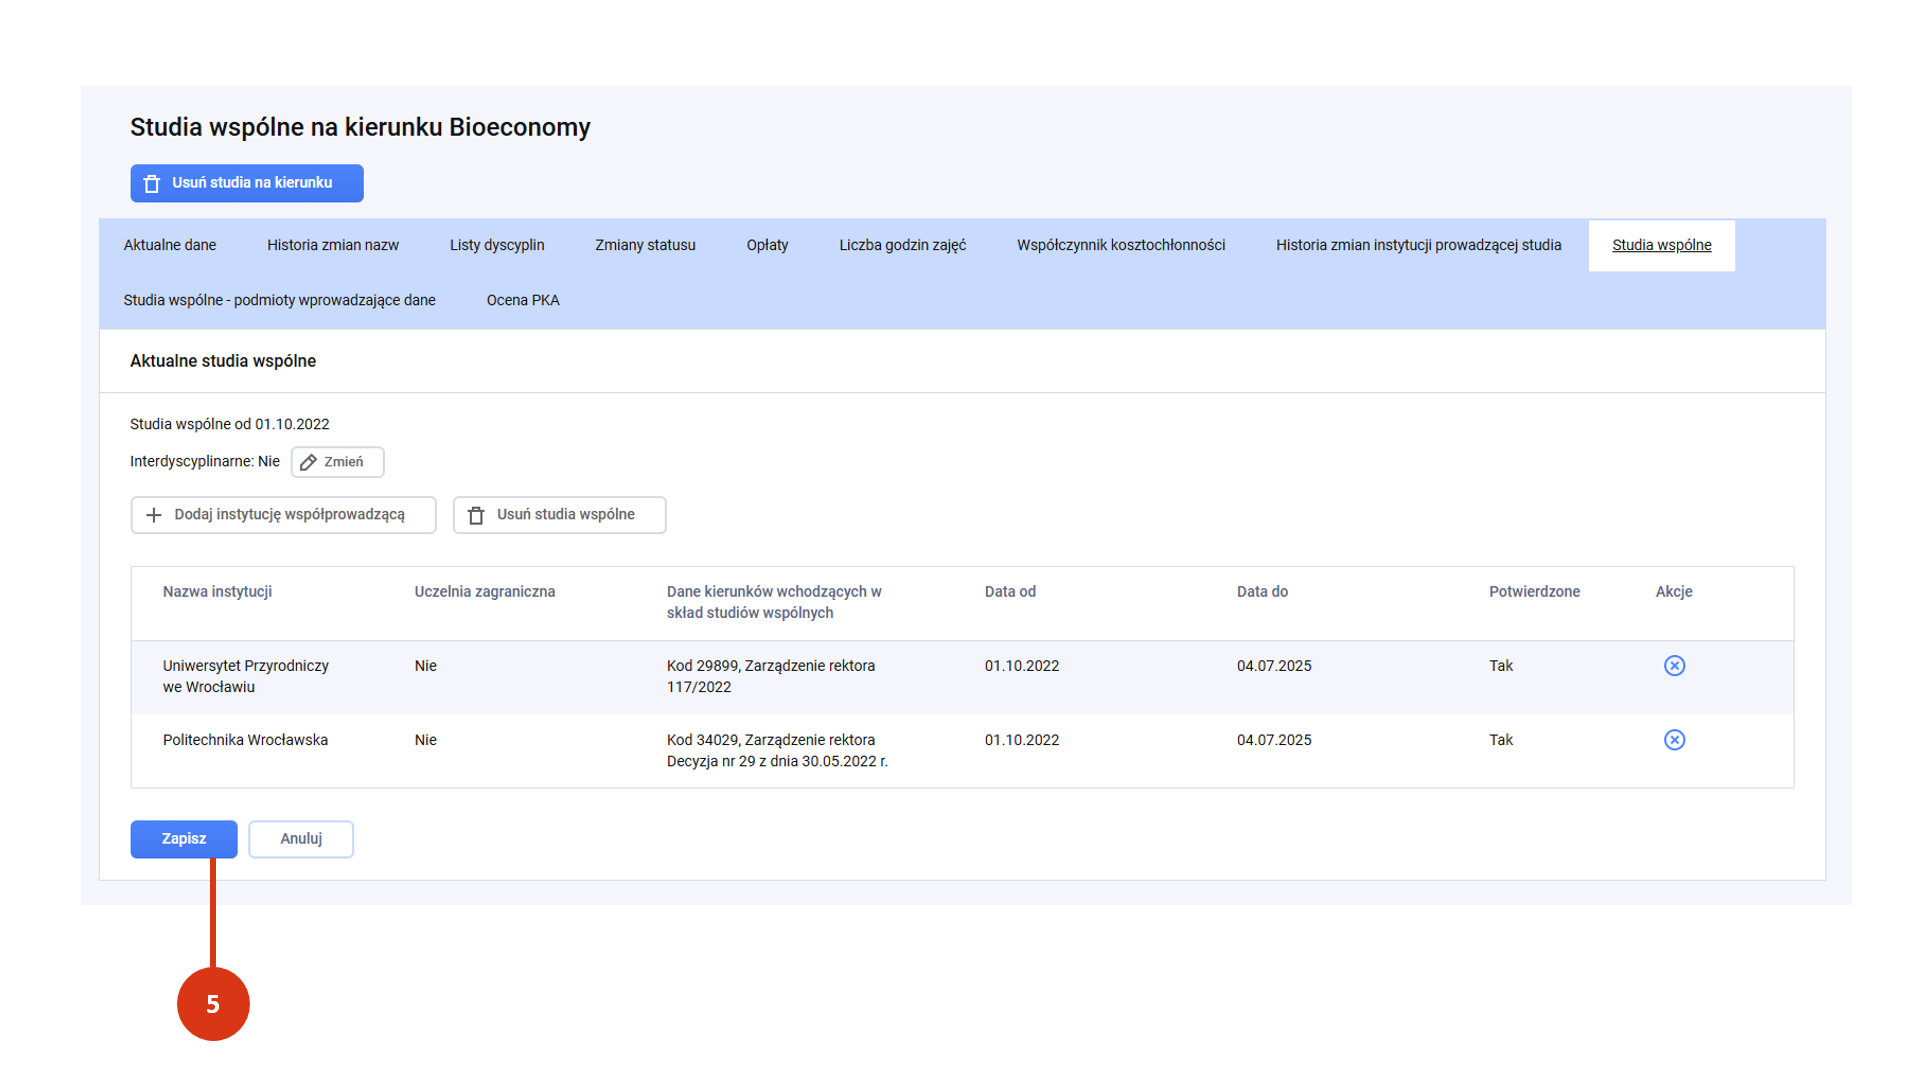The image size is (1920, 1080).
Task: Click Dane kierunków wchodzących column header
Action: coord(774,602)
